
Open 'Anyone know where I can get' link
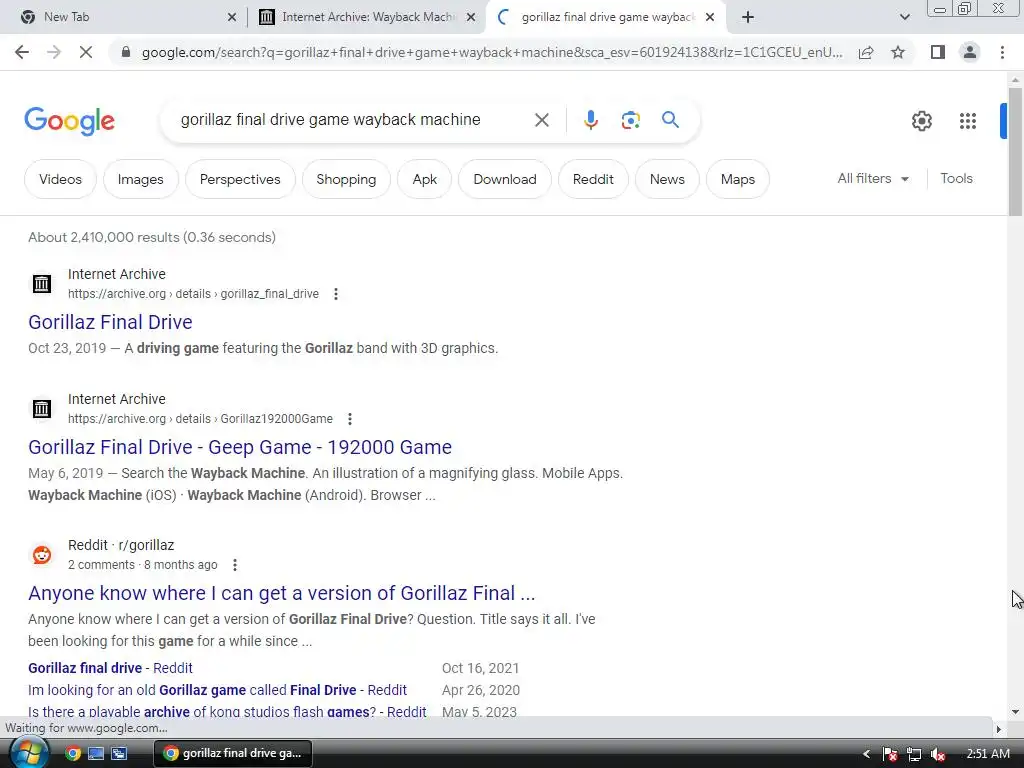[x=281, y=593]
